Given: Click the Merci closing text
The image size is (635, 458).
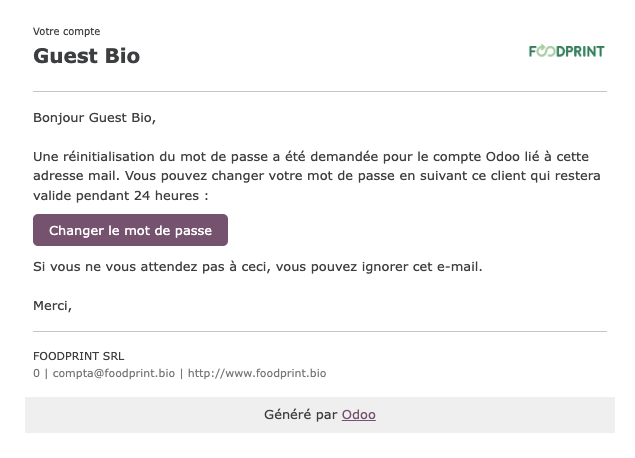Looking at the screenshot, I should 52,306.
